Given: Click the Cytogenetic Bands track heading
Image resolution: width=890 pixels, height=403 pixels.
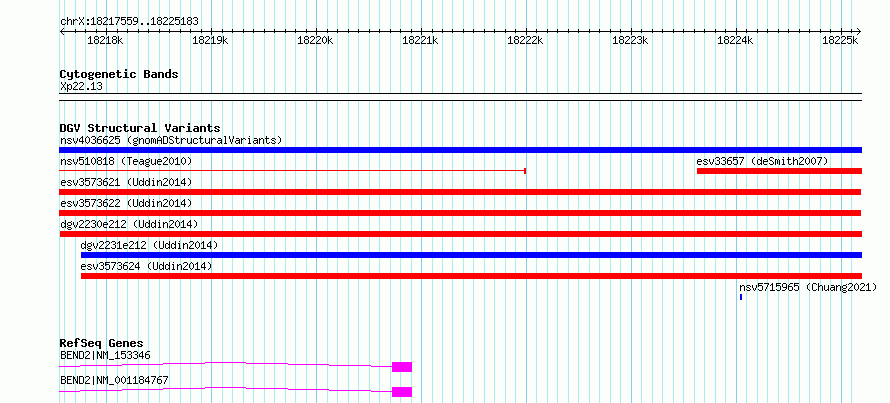Looking at the screenshot, I should (x=119, y=74).
